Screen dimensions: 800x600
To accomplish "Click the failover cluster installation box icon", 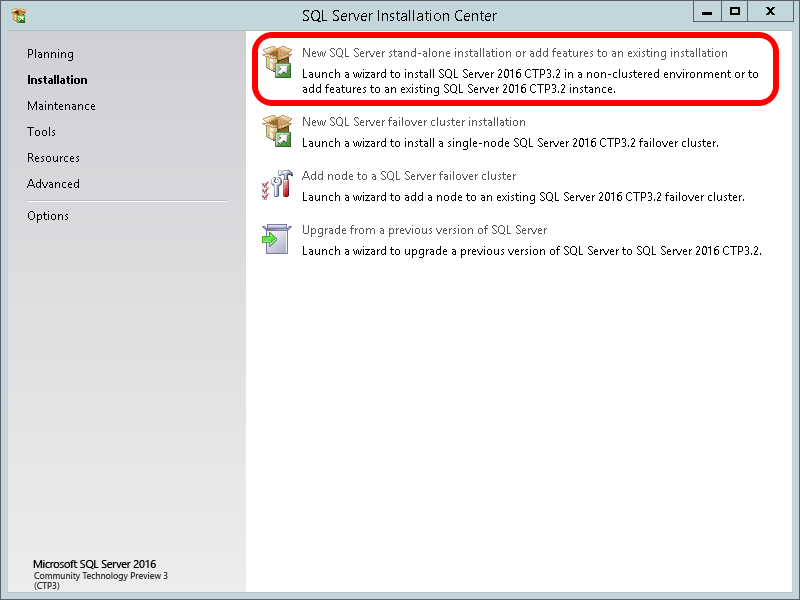I will (277, 131).
